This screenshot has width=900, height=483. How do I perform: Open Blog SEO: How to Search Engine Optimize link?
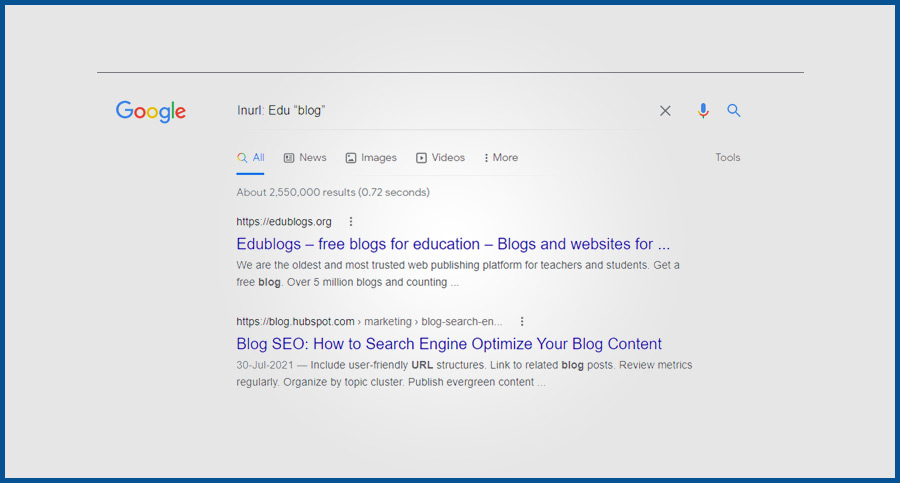[449, 344]
